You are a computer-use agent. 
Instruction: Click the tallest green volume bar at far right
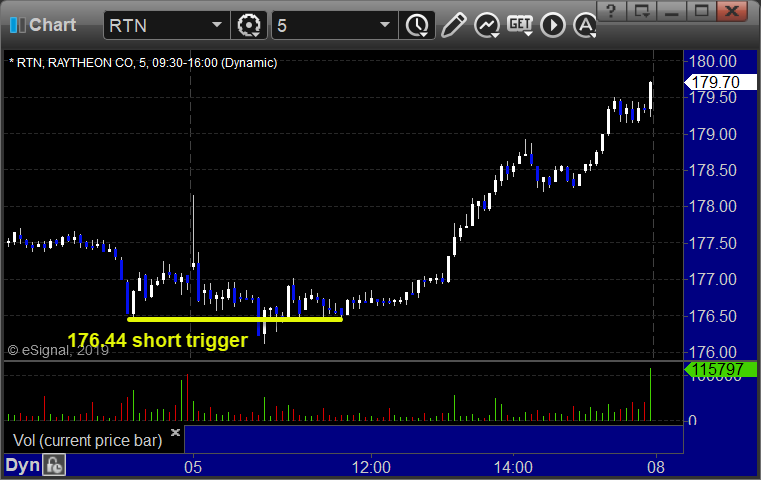pyautogui.click(x=650, y=394)
